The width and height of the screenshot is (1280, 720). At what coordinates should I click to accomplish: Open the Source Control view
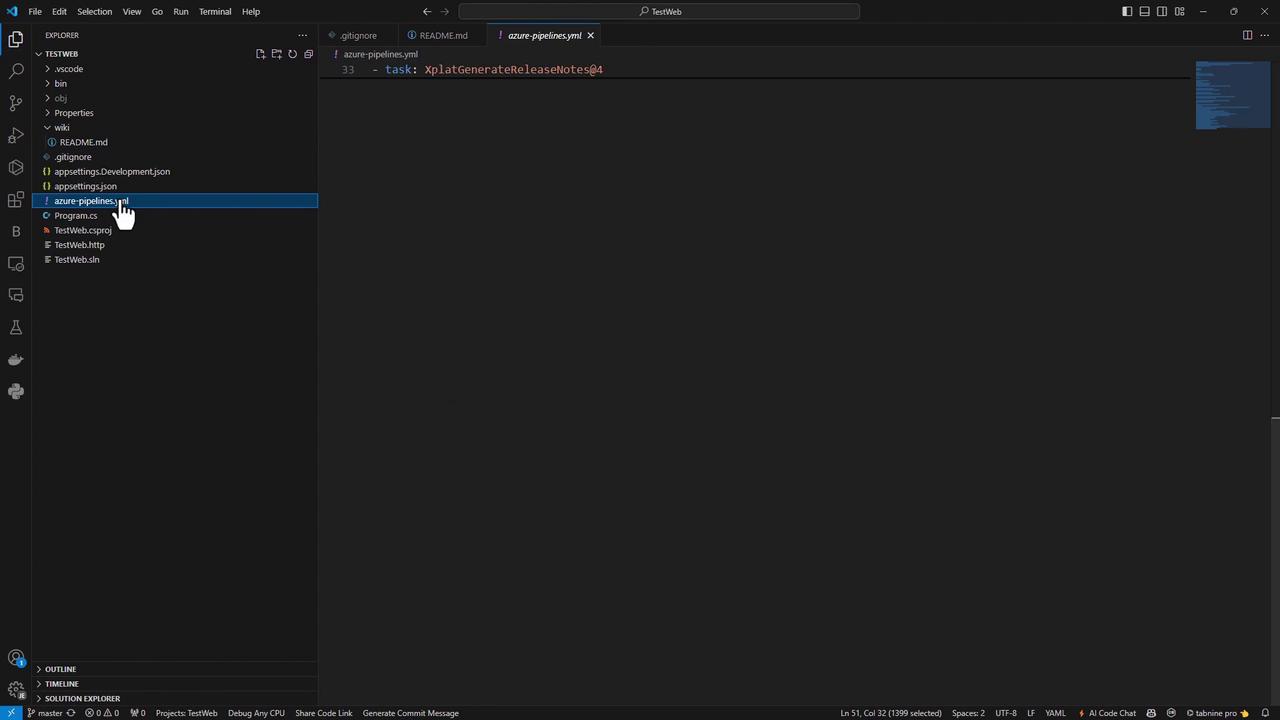tap(16, 103)
